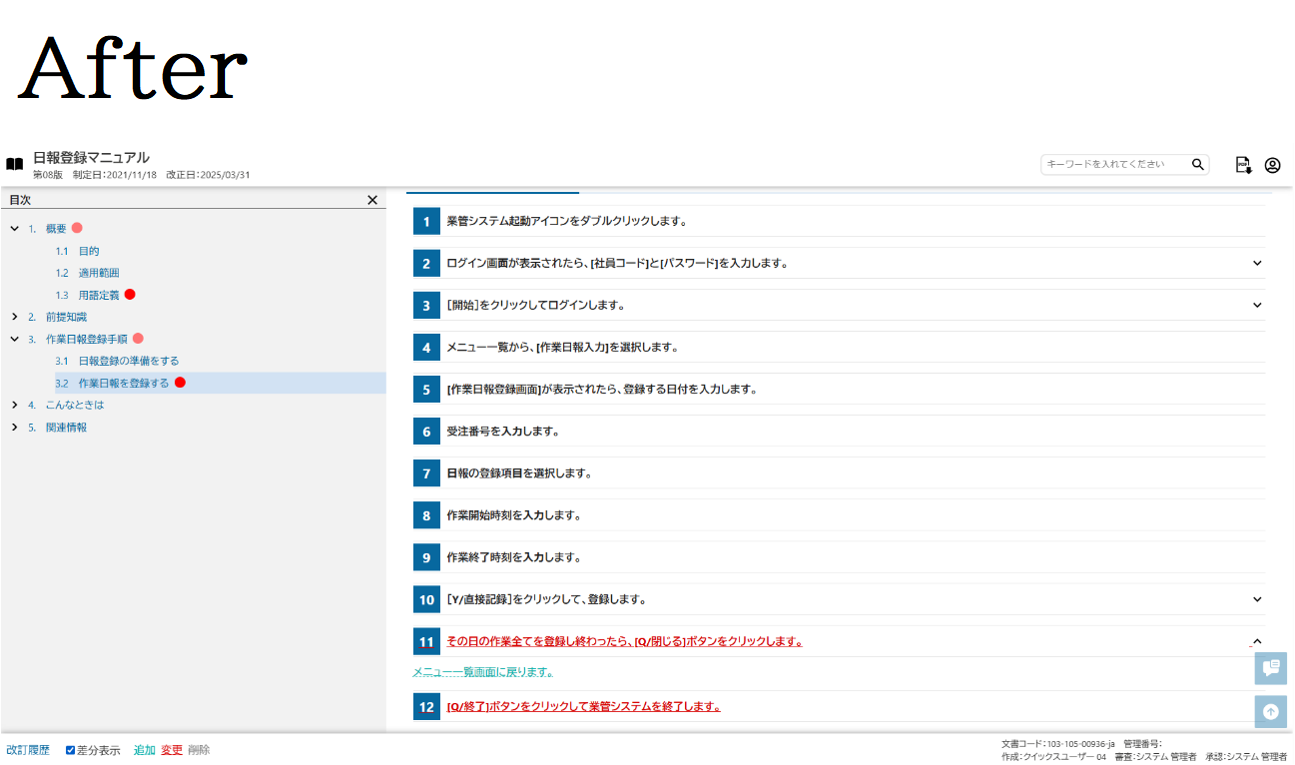Expand the 前提知識 tree section

point(15,317)
